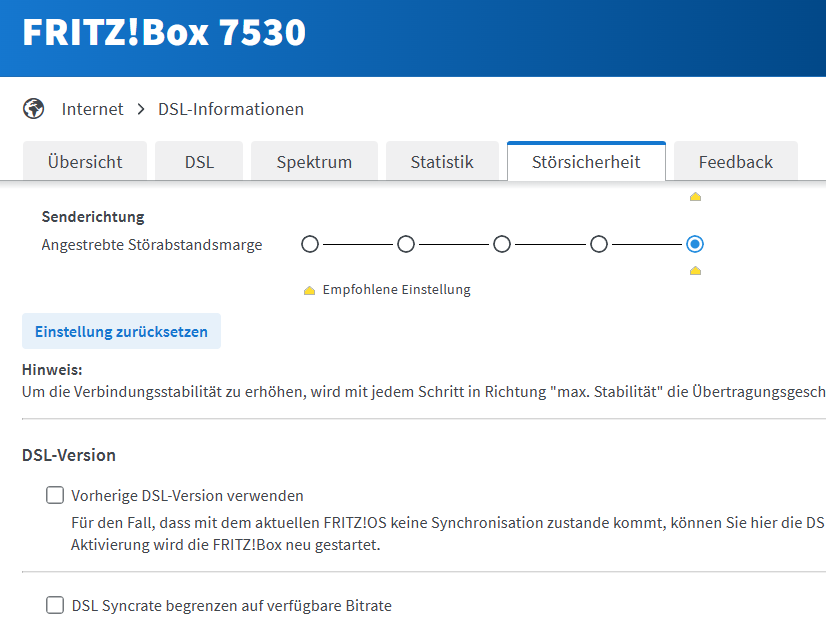Enable Vorherige DSL-Version verwenden checkbox
This screenshot has width=826, height=630.
55,495
